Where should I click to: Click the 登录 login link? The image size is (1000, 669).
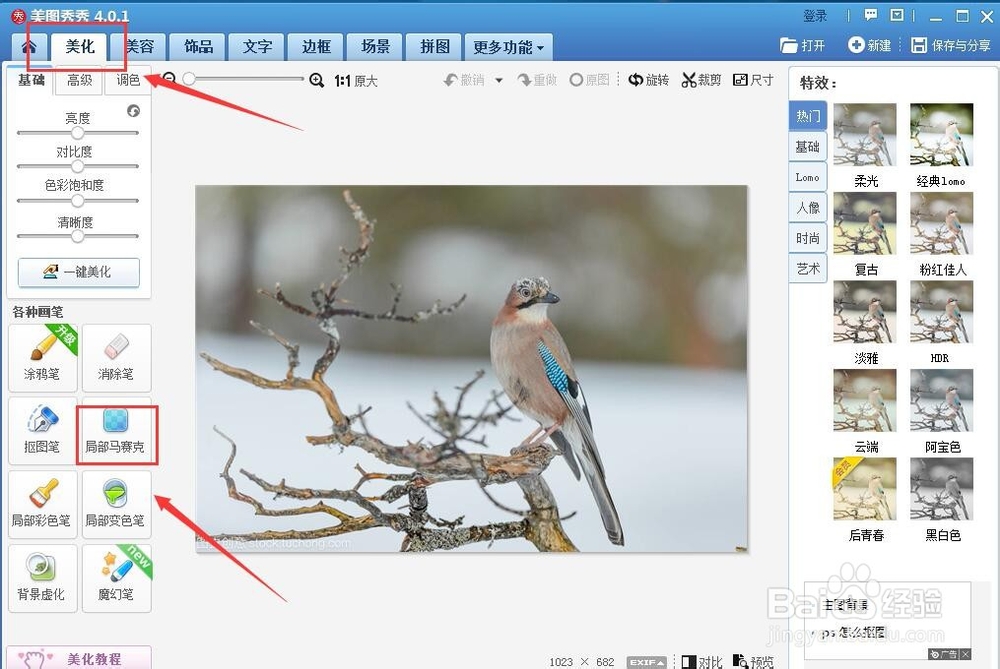click(814, 16)
